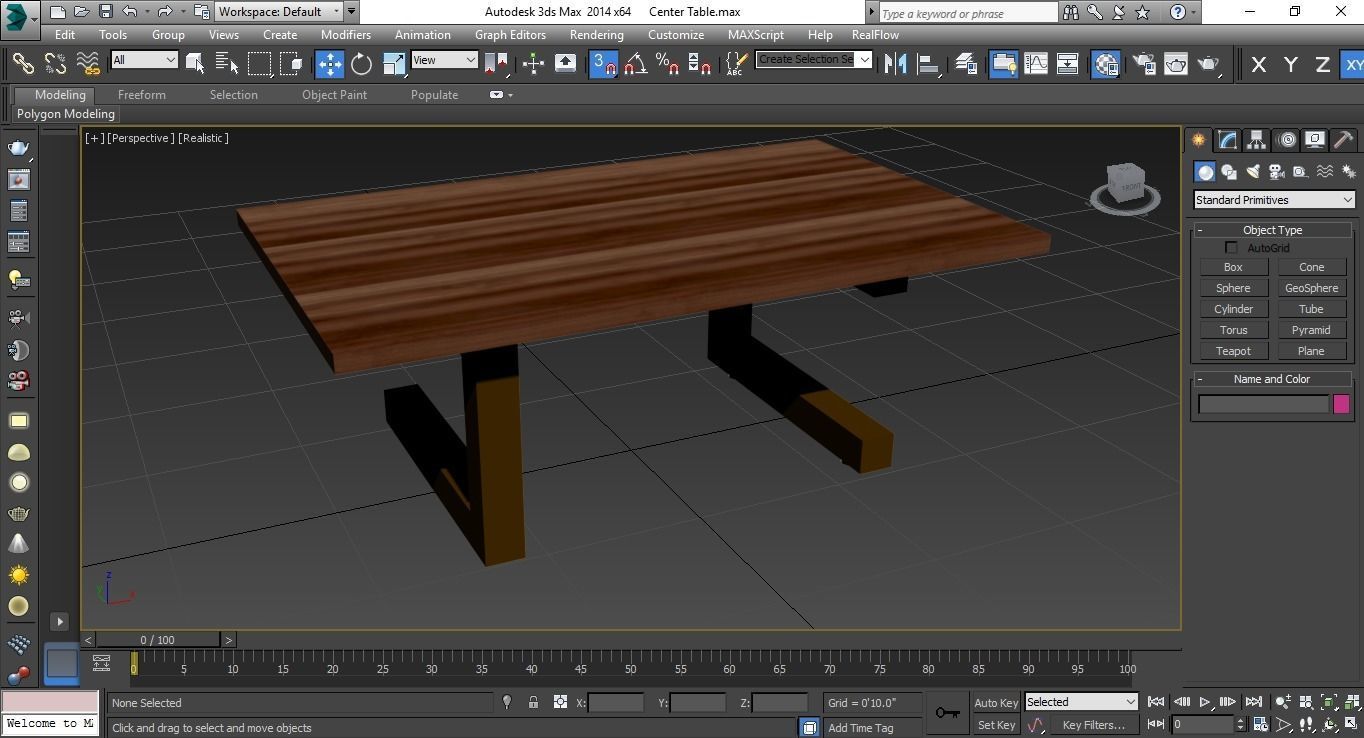Open the Rendering menu

(597, 34)
